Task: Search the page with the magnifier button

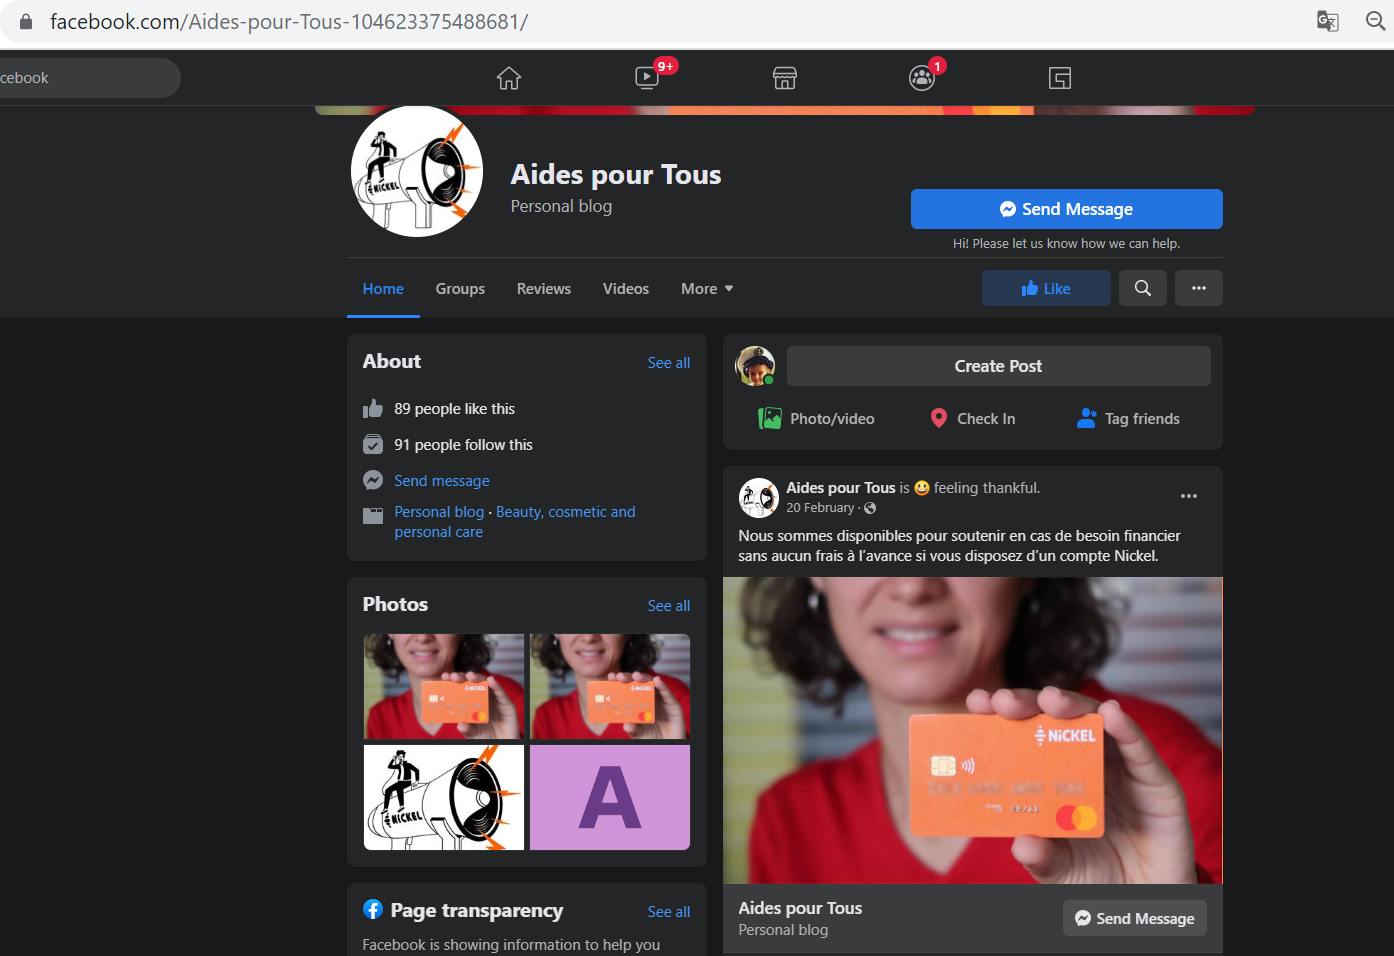Action: 1143,288
